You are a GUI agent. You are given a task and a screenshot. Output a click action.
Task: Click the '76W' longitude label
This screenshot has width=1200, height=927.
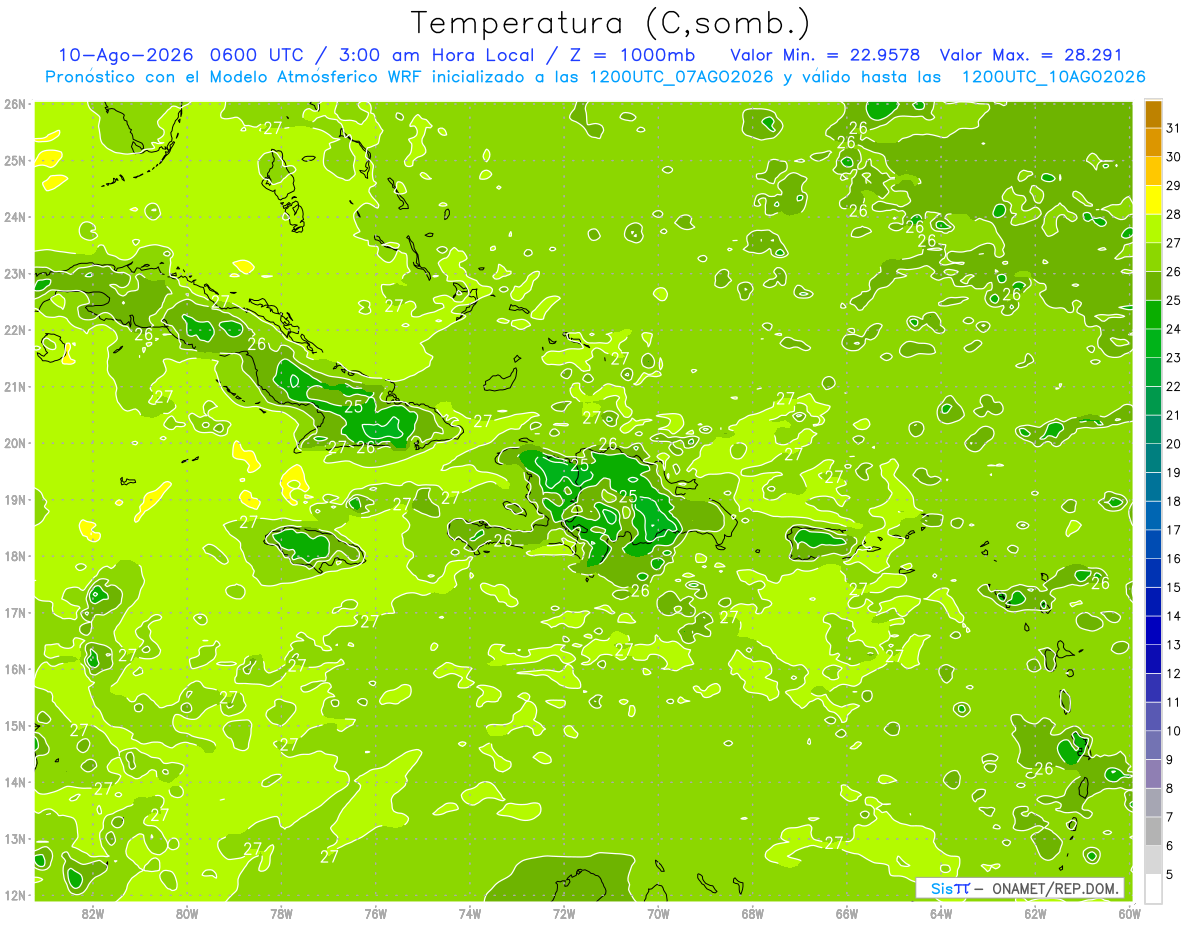click(376, 913)
